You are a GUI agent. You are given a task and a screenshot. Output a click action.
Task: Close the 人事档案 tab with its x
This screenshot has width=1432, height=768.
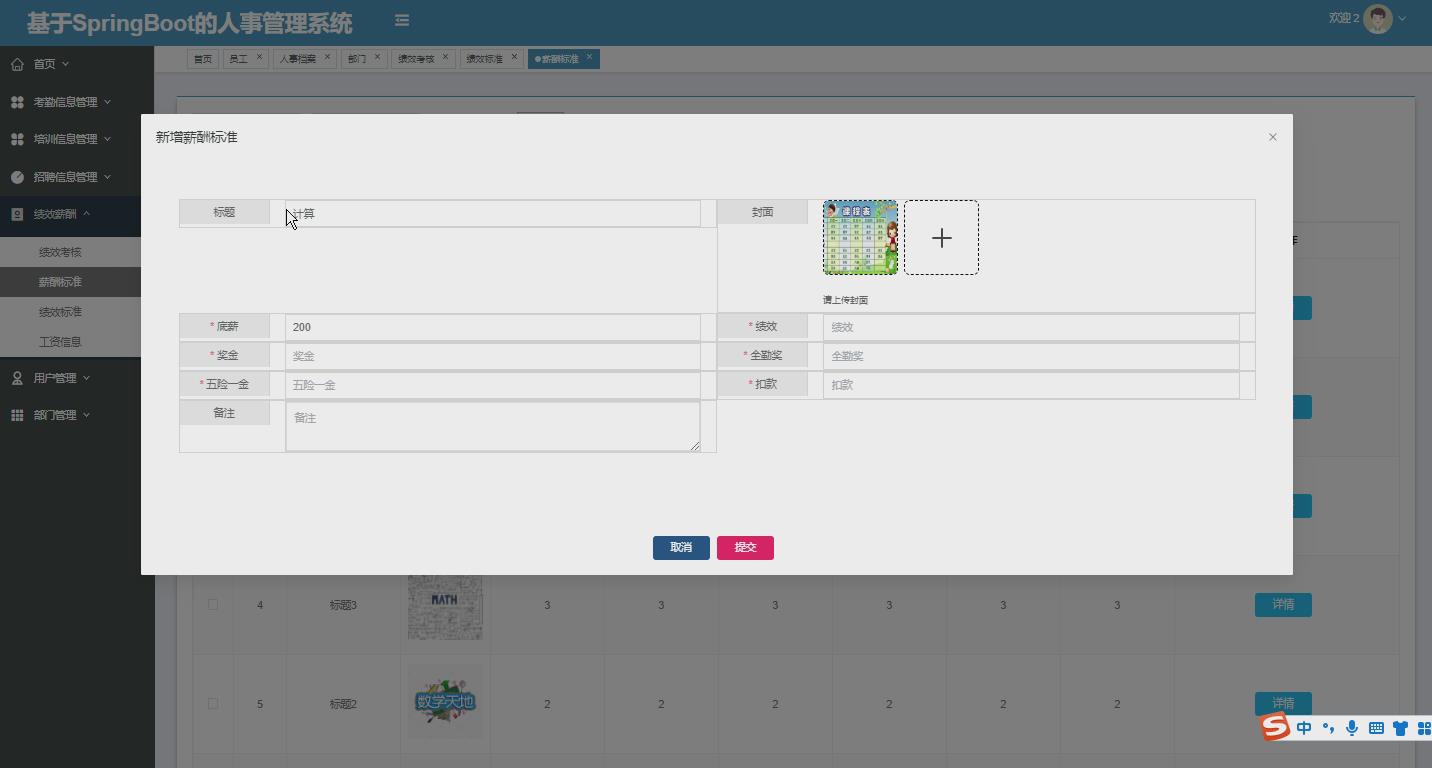point(327,57)
